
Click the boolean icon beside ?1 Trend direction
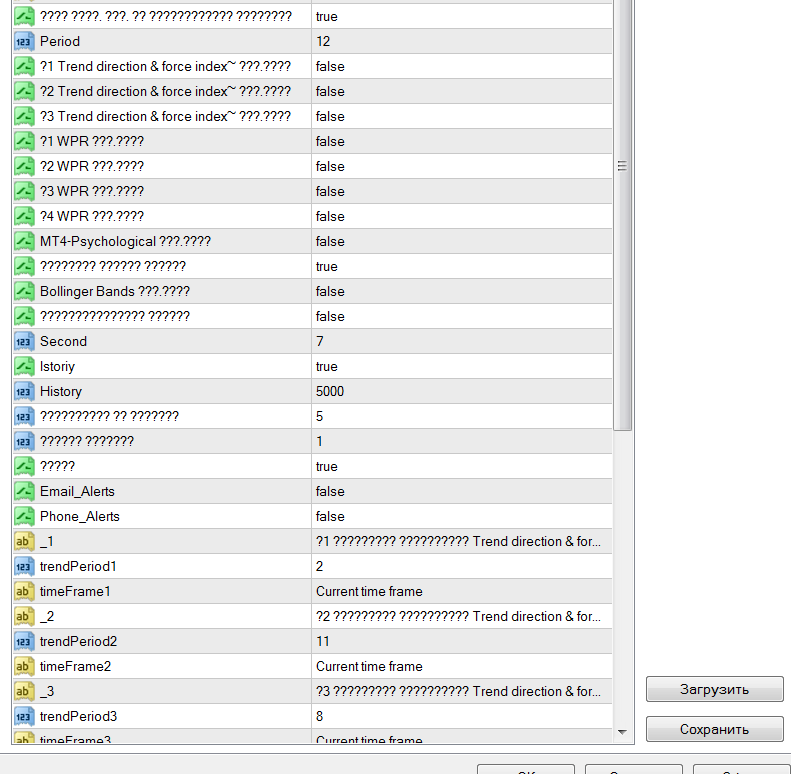(x=24, y=66)
